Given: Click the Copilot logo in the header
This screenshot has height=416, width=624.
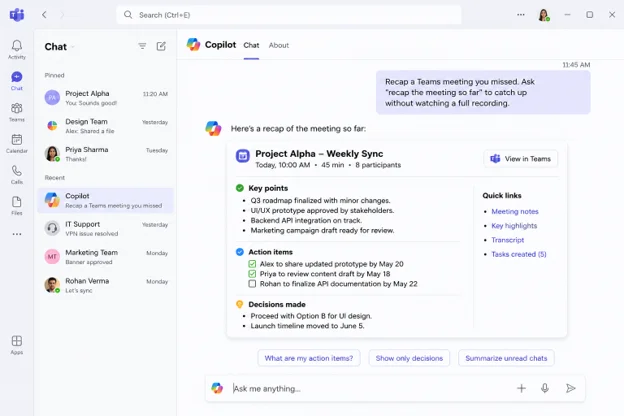Looking at the screenshot, I should click(193, 45).
